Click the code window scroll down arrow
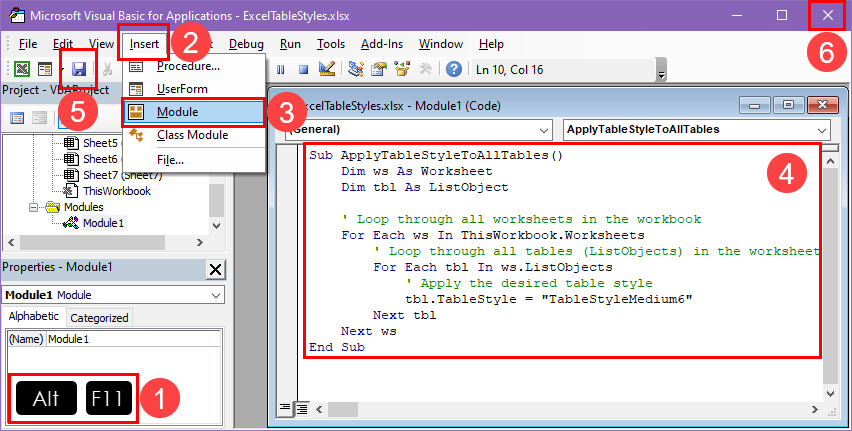 pos(830,393)
